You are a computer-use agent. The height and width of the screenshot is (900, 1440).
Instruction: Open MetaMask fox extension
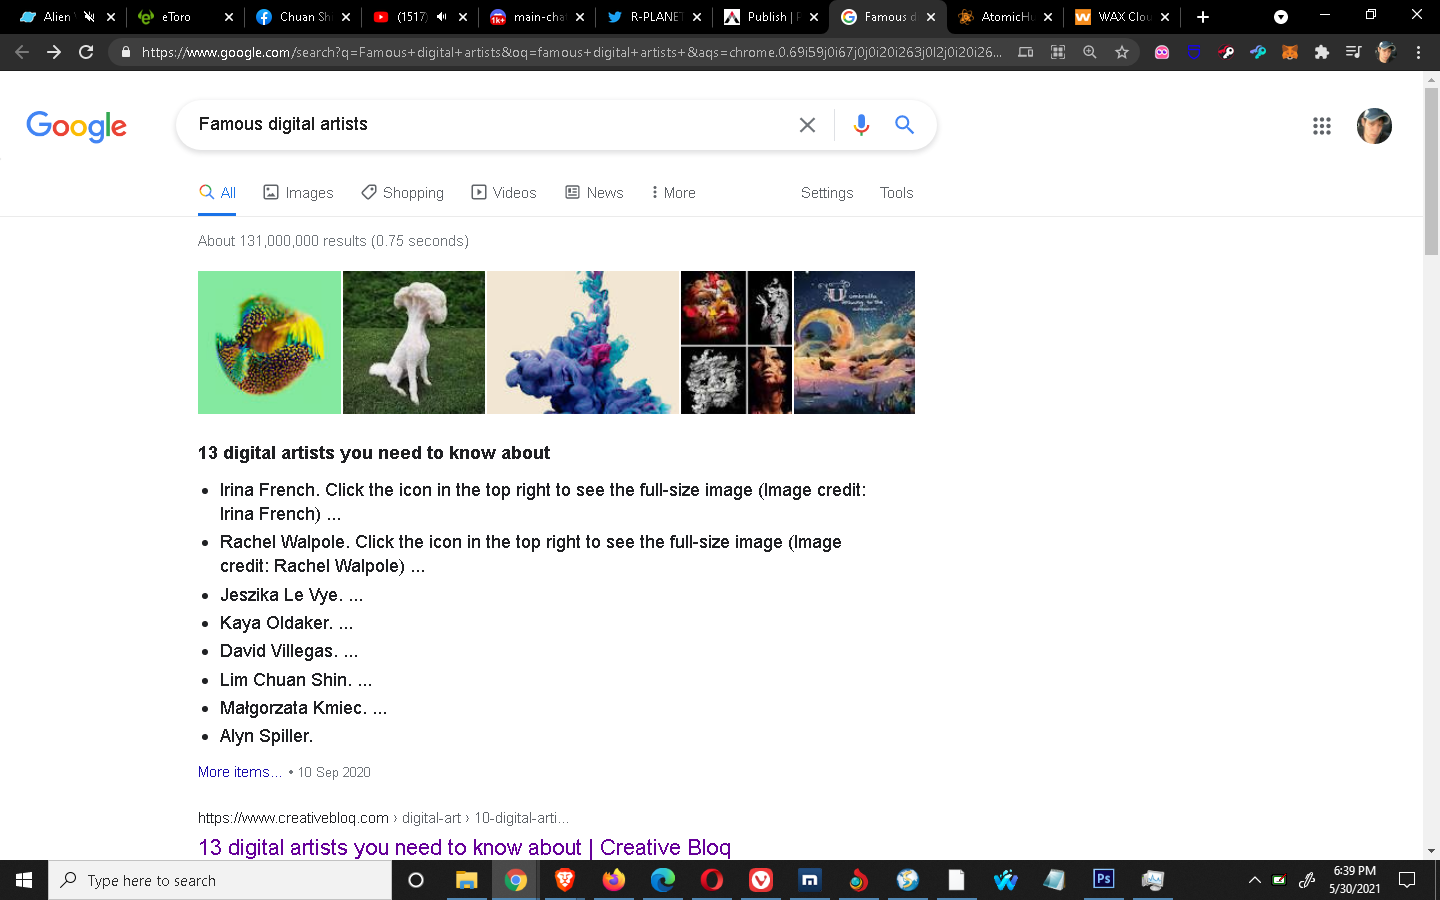click(x=1290, y=52)
